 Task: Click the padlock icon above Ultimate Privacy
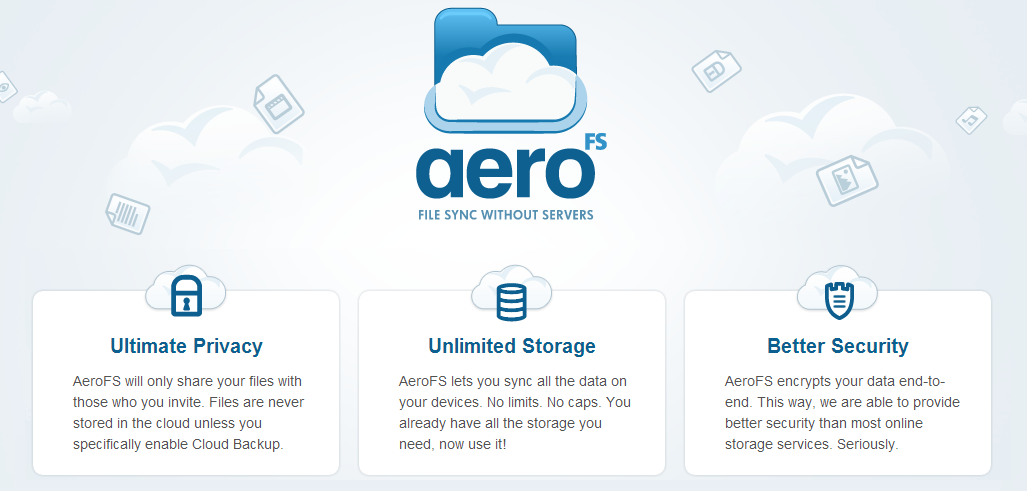[186, 296]
